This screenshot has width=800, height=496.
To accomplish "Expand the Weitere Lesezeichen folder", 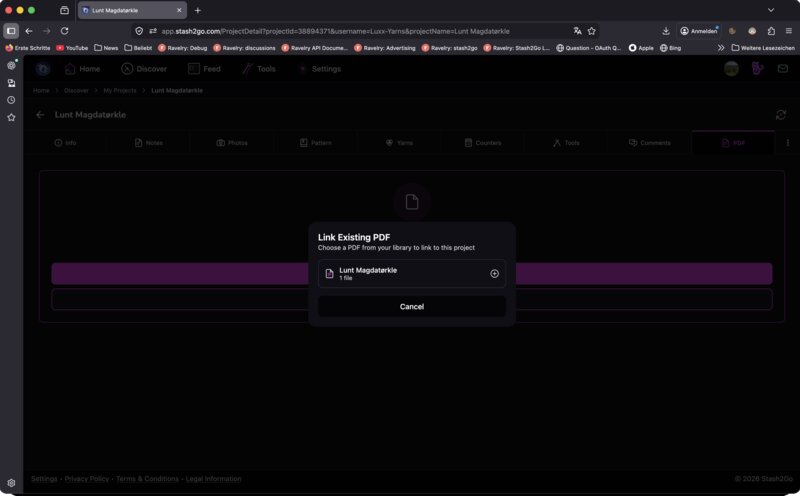I will [x=763, y=48].
